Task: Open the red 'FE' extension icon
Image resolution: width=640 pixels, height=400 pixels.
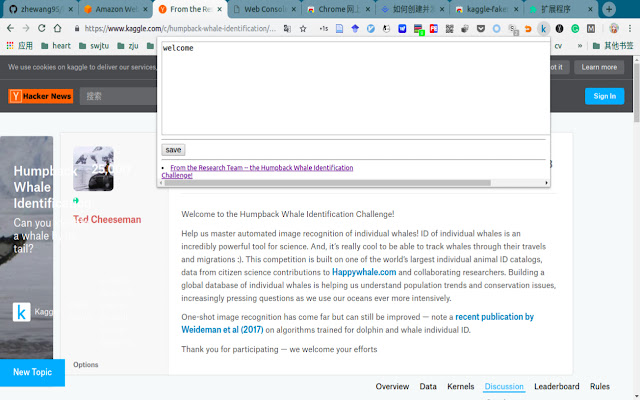Action: coord(433,29)
